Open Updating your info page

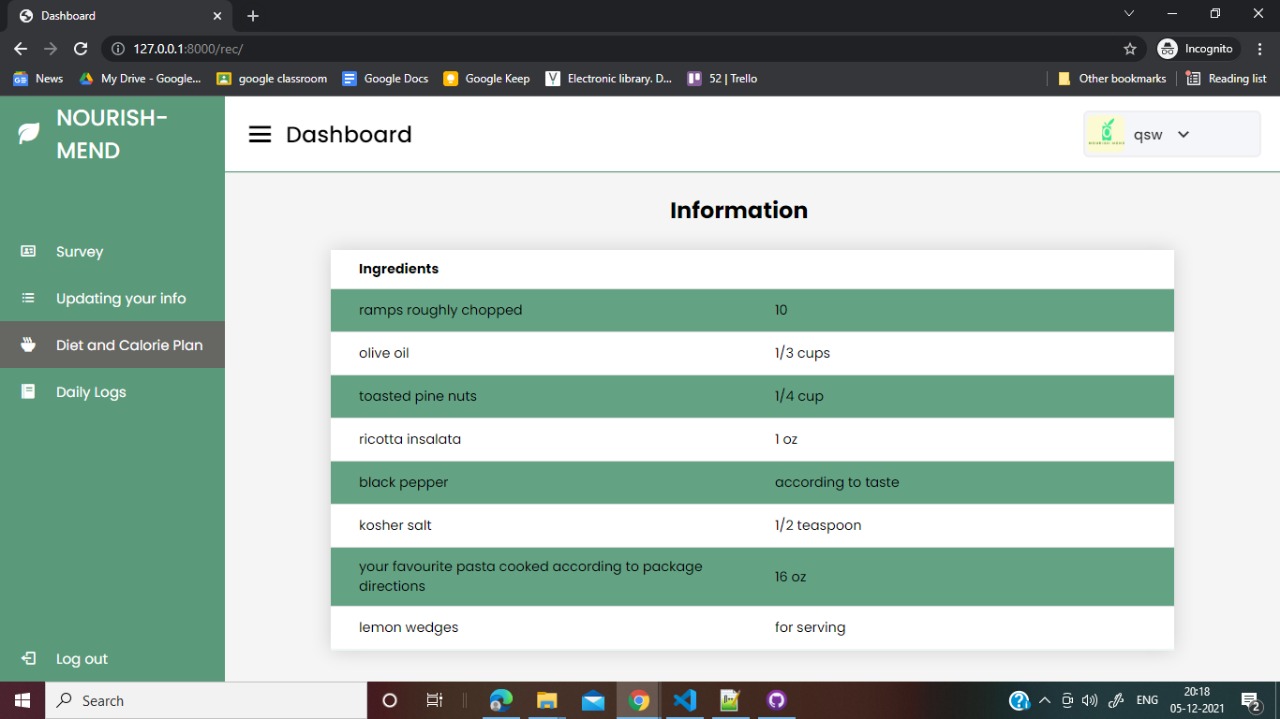(x=112, y=298)
